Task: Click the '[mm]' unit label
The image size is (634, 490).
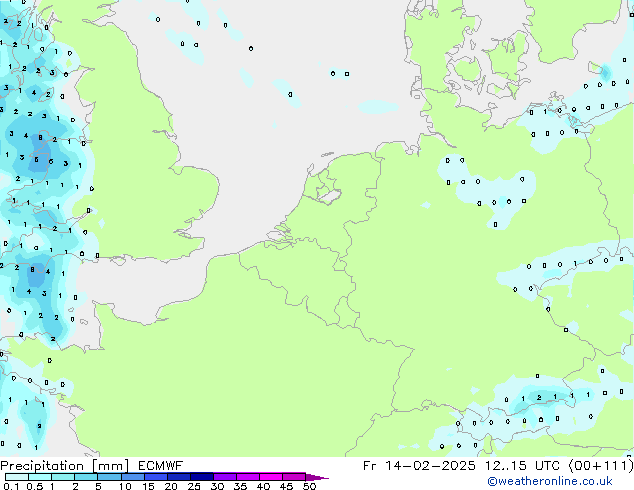Action: pyautogui.click(x=110, y=466)
